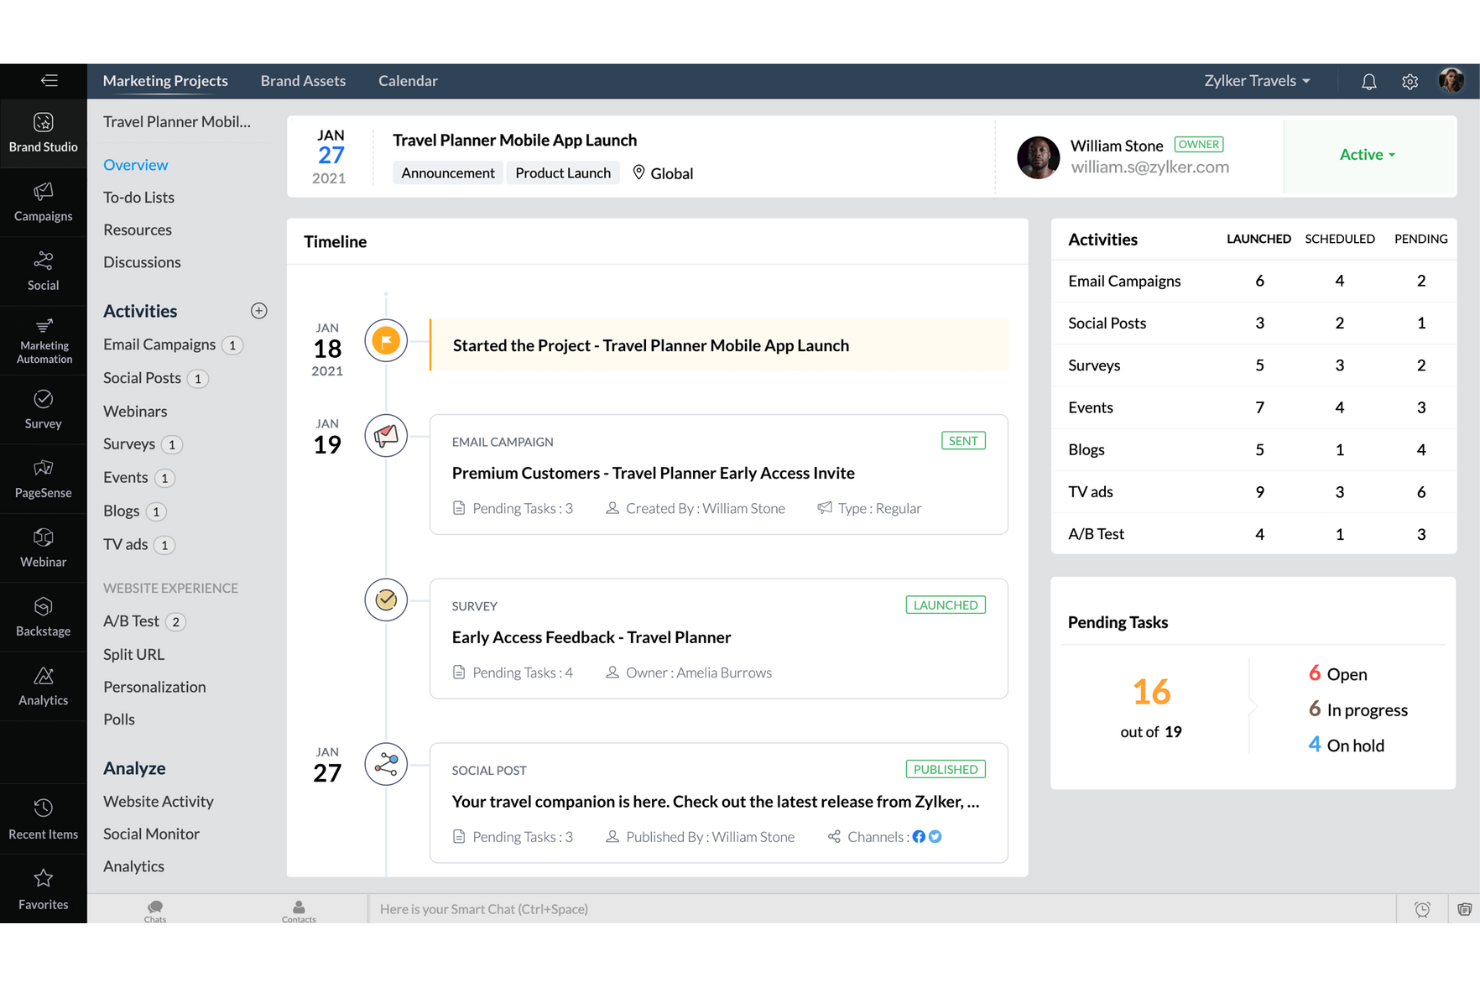Viewport: 1480px width, 987px height.
Task: Click the Global location pin icon
Action: pos(639,173)
